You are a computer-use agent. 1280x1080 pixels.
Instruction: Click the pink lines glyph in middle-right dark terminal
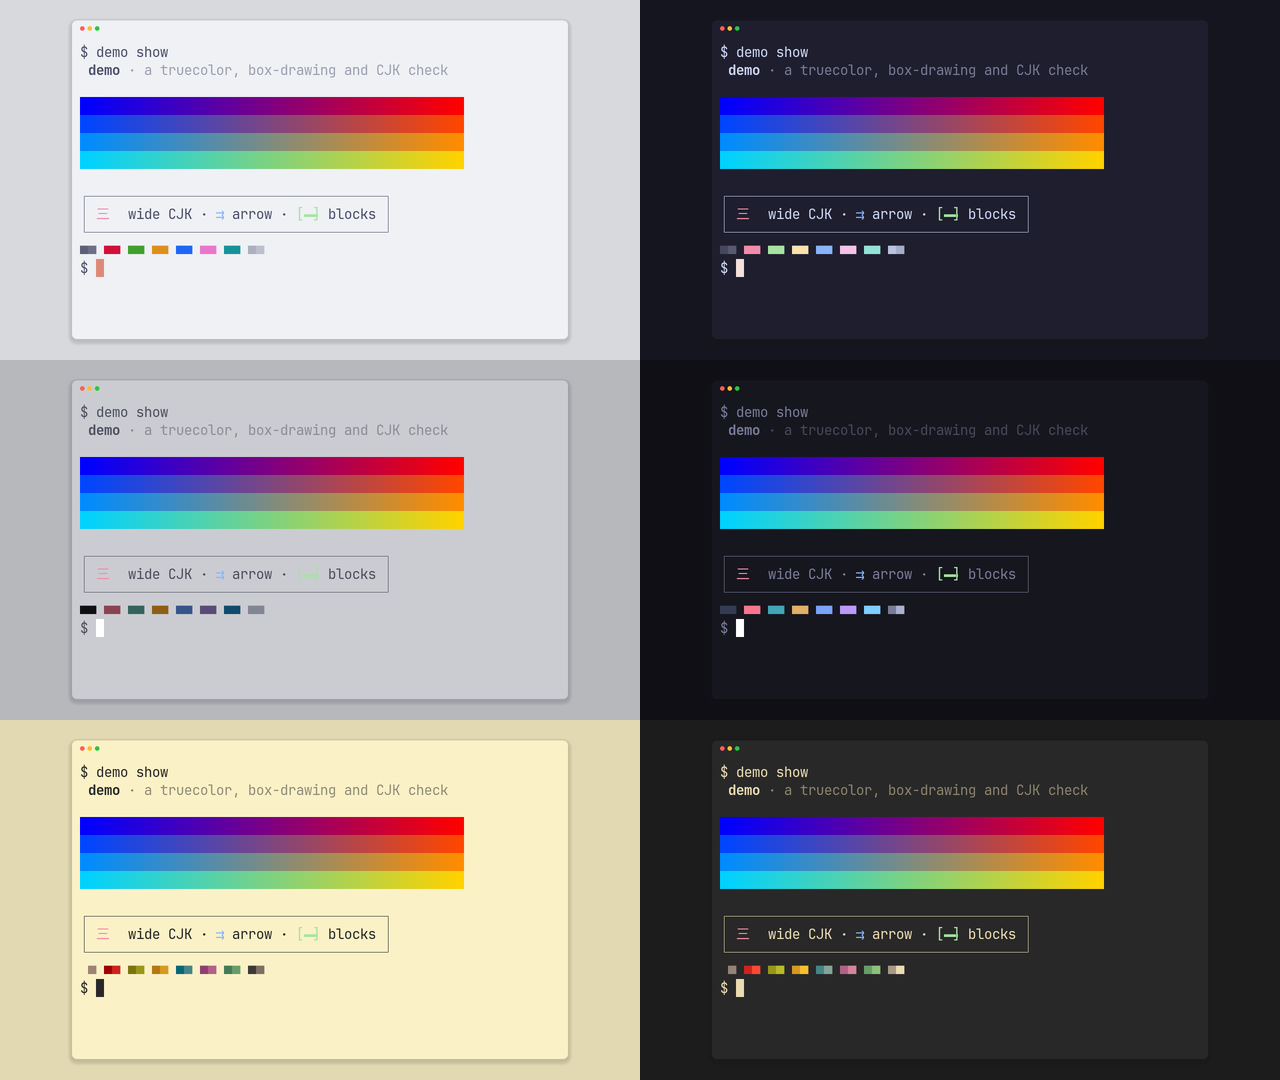pos(743,574)
